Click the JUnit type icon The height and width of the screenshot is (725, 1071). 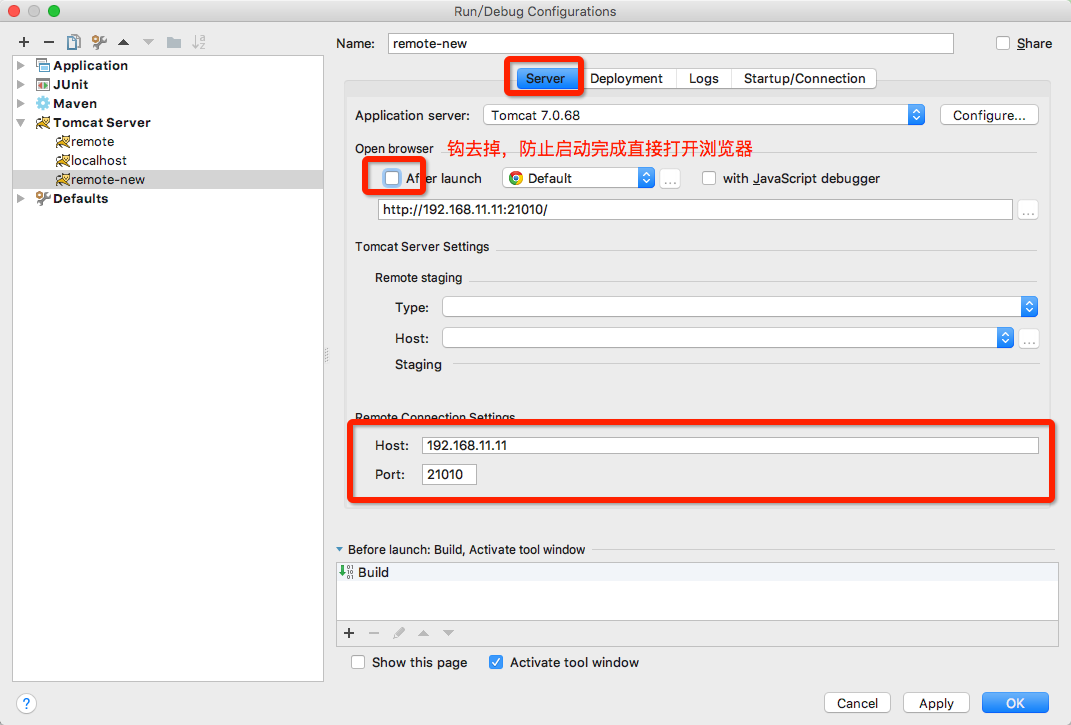43,85
